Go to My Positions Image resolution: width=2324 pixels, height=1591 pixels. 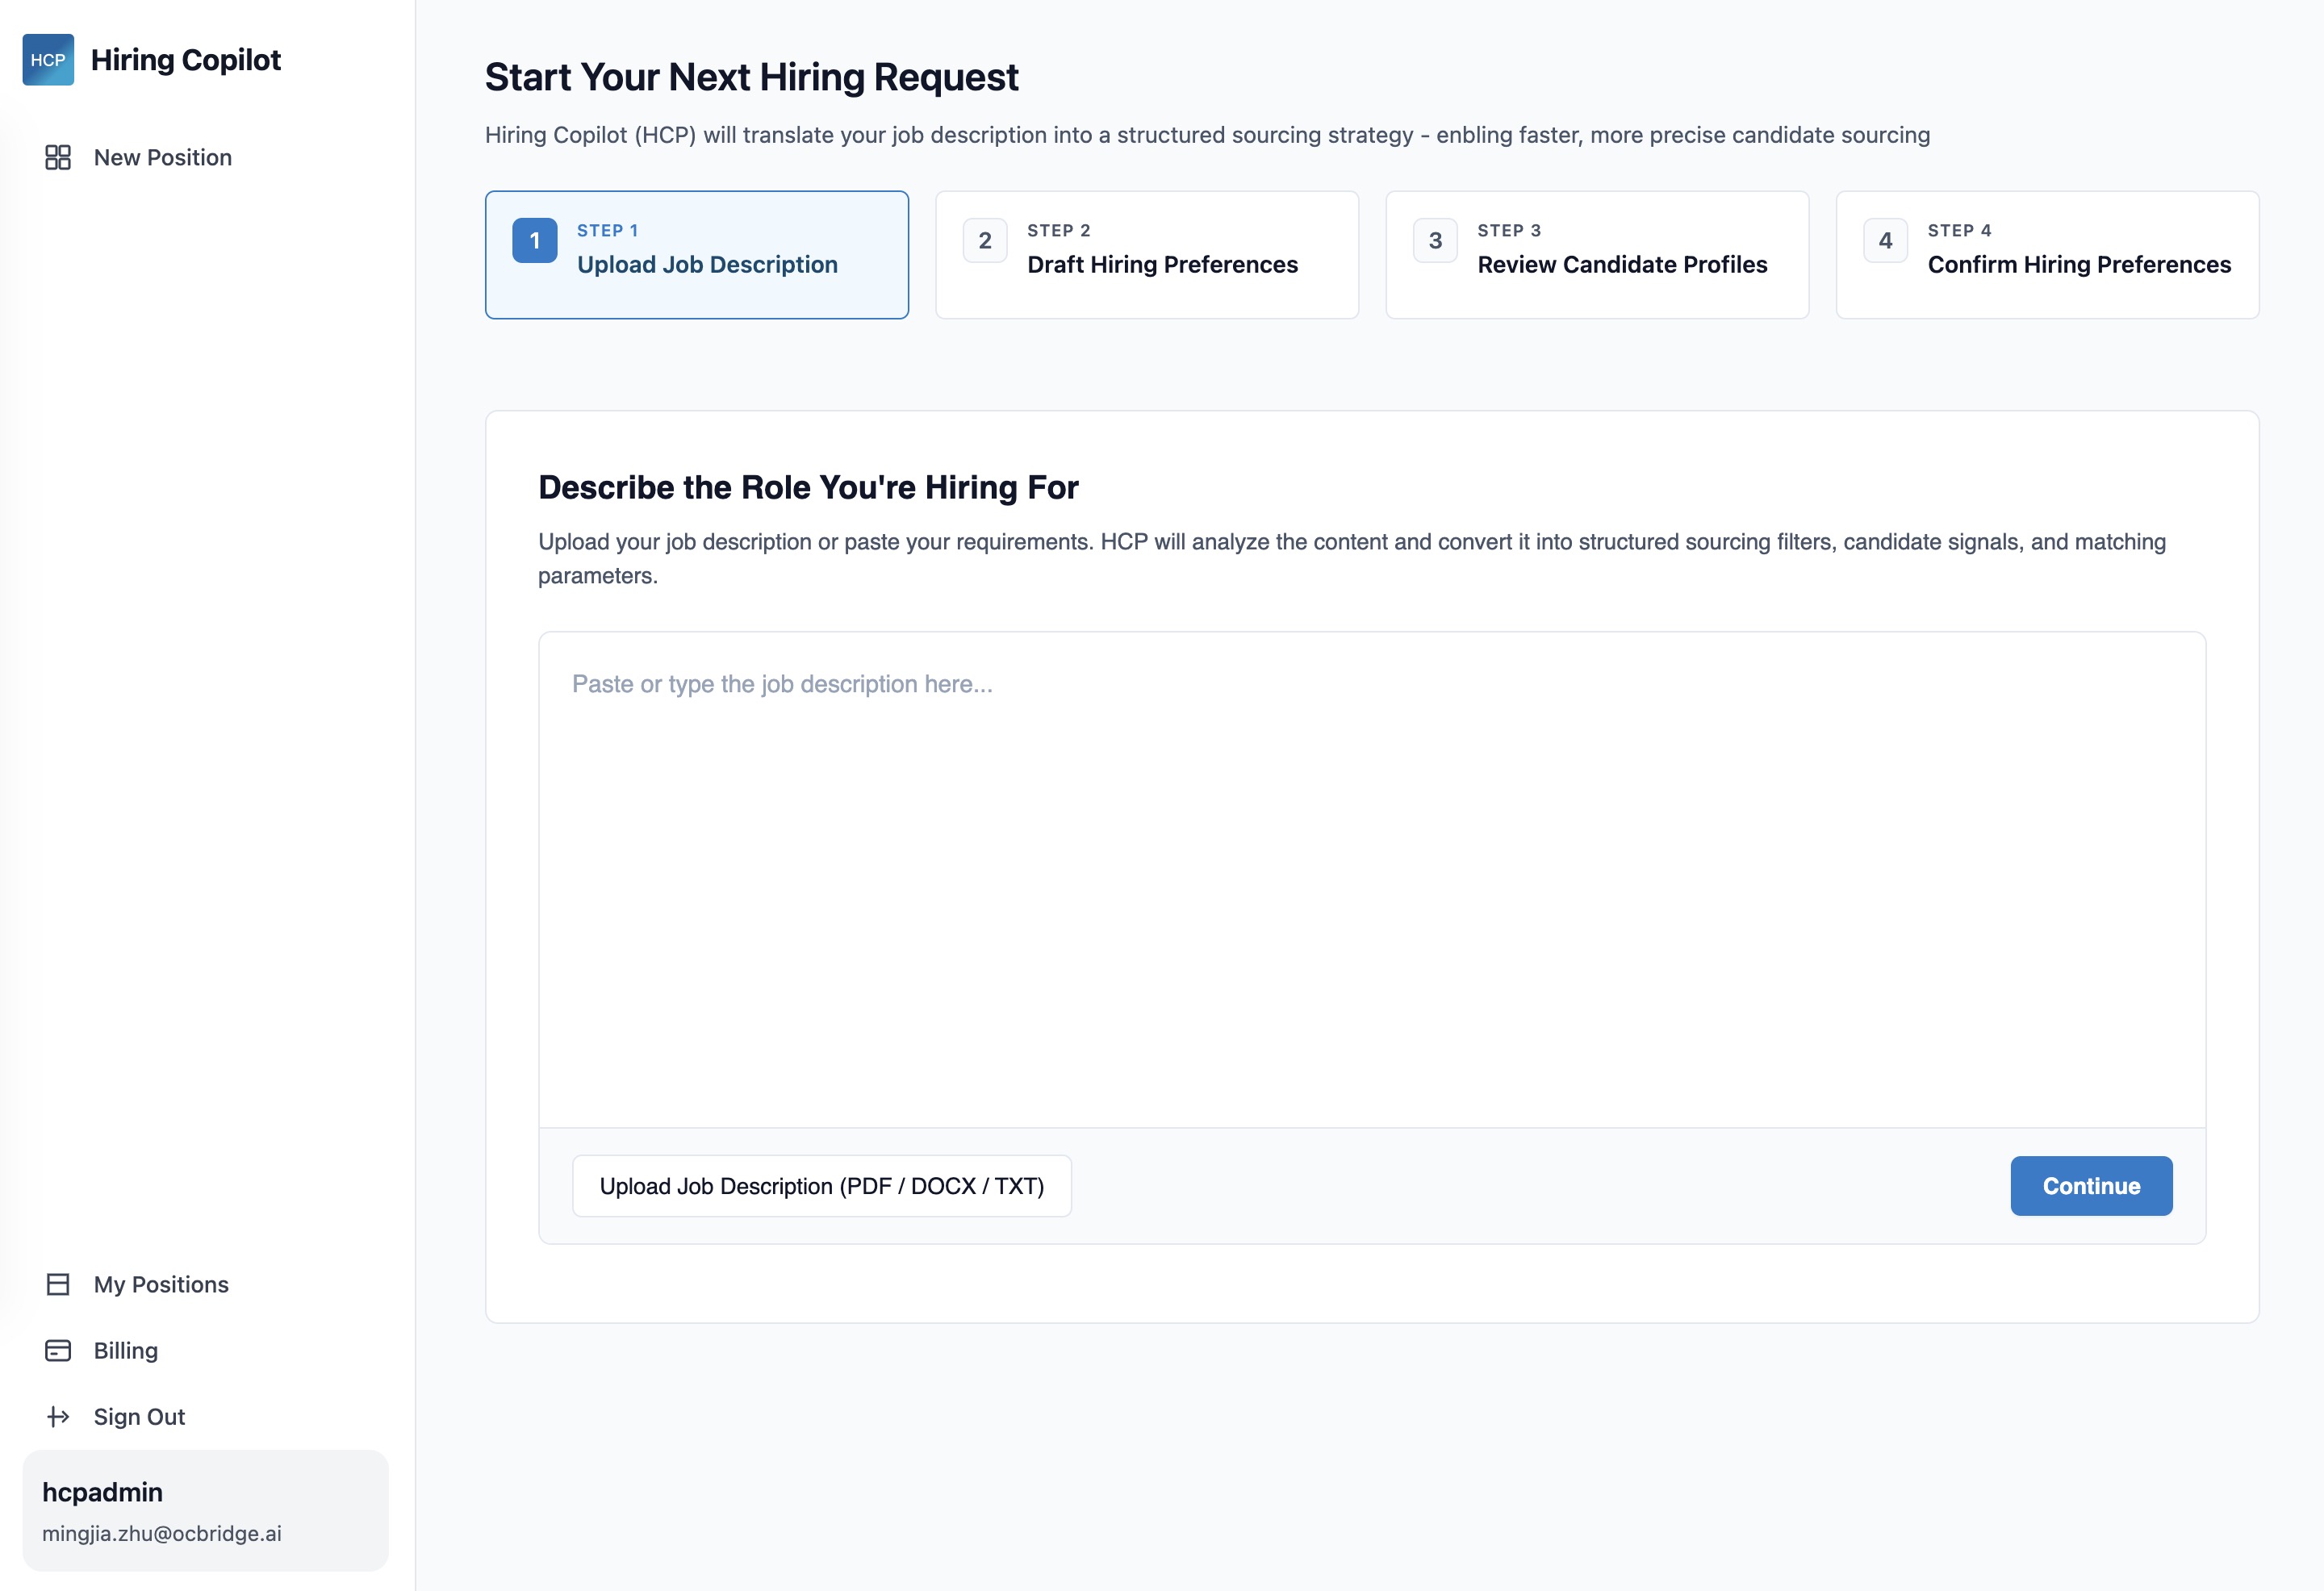click(161, 1284)
